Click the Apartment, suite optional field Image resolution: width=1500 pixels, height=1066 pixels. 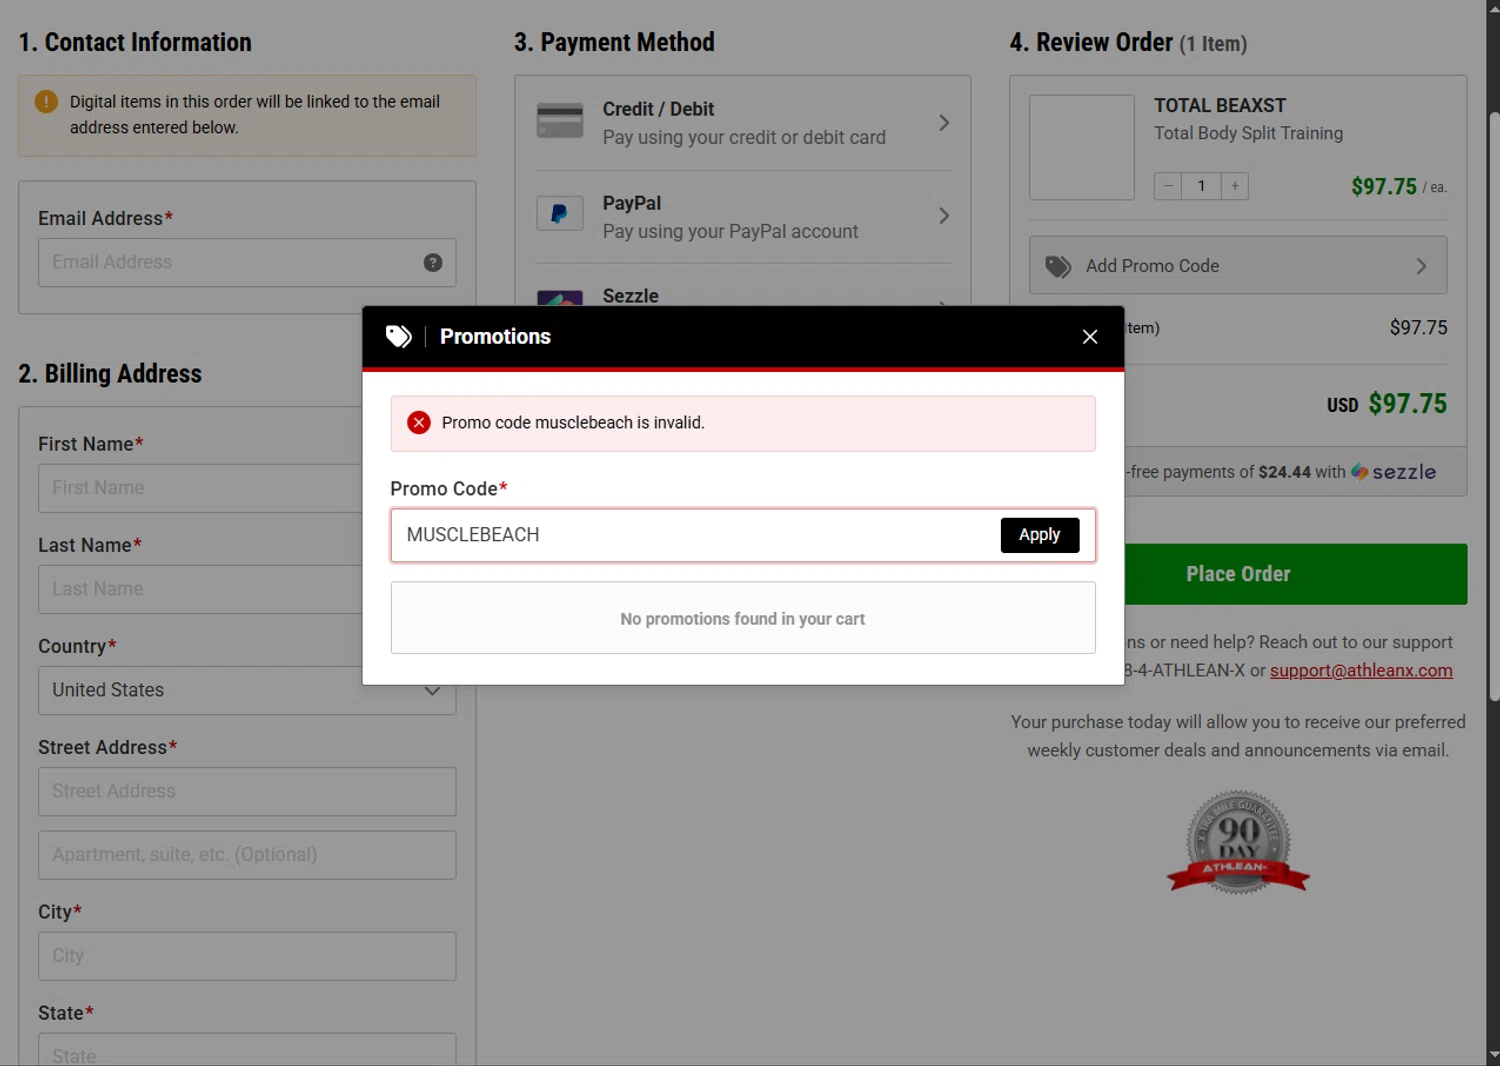tap(247, 855)
